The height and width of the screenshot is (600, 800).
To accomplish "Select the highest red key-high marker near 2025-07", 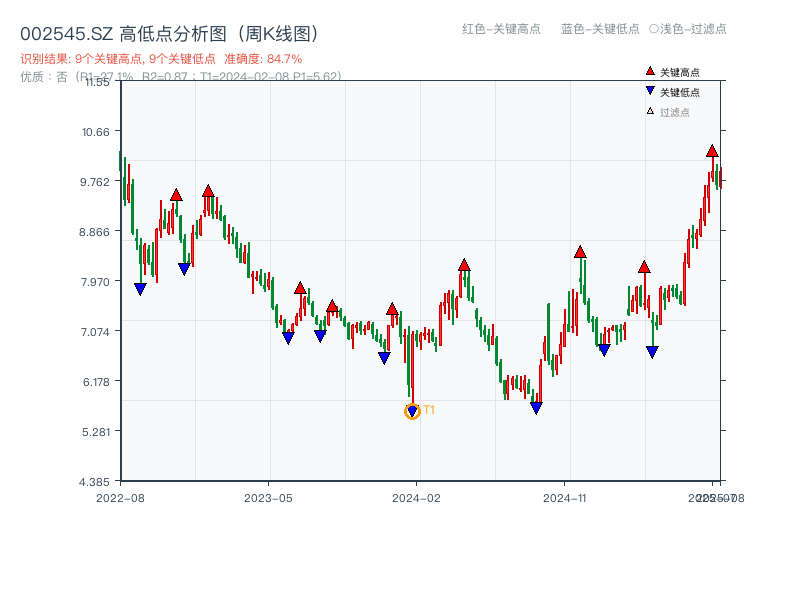I will 712,151.
